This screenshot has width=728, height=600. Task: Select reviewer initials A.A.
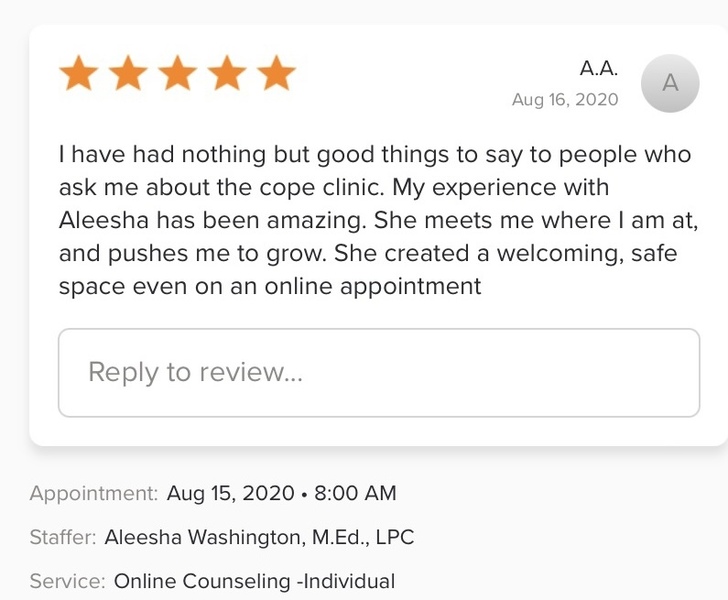click(x=599, y=68)
